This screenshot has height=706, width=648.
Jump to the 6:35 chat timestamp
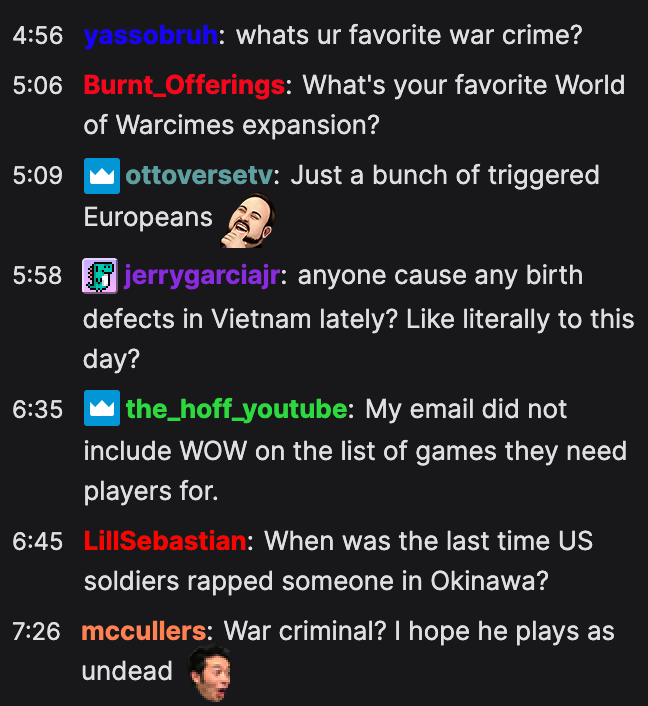pos(38,410)
